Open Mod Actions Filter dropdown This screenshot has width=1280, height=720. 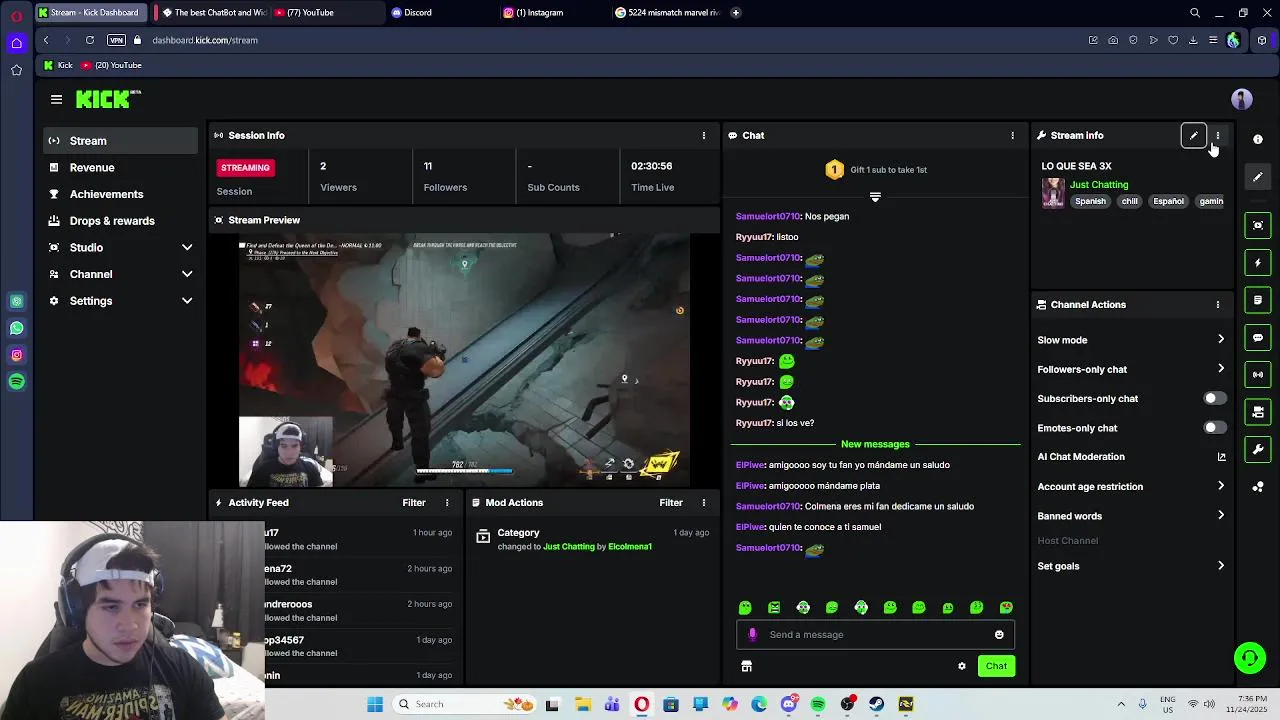[x=671, y=502]
